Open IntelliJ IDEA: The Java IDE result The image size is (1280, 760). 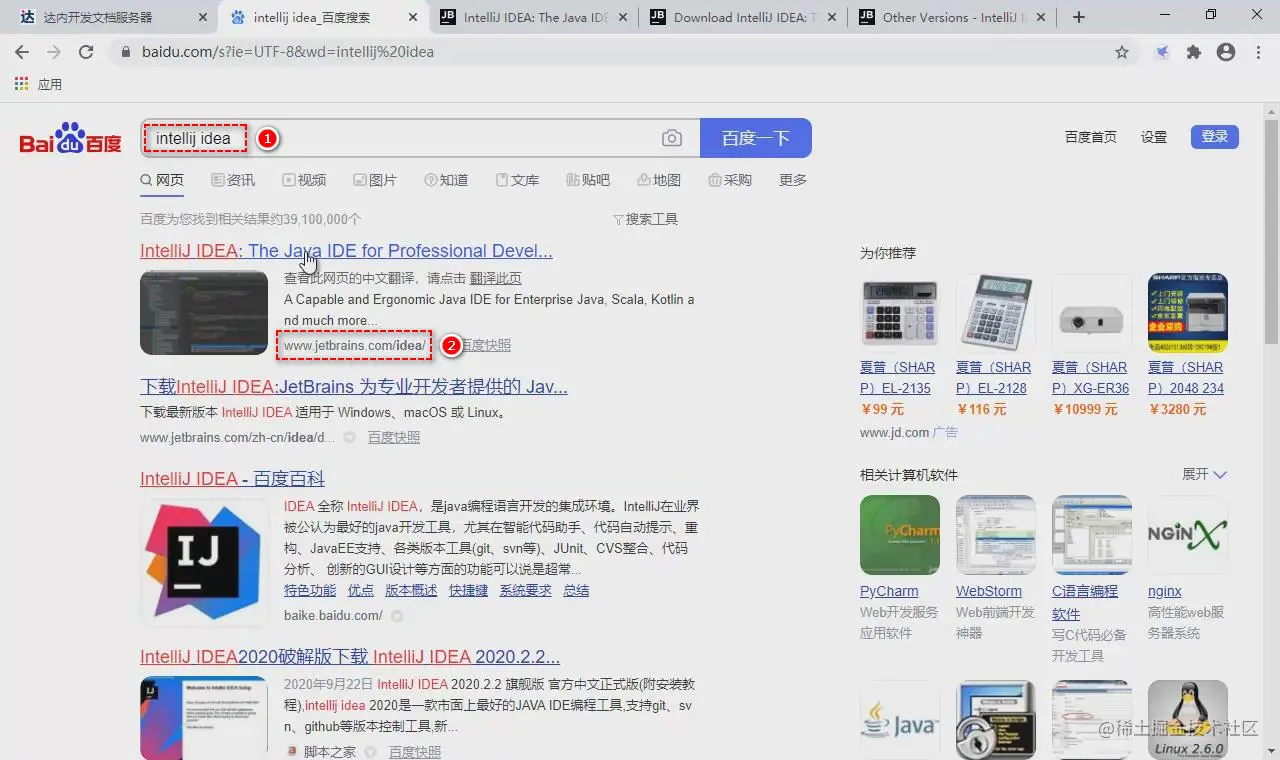coord(346,251)
